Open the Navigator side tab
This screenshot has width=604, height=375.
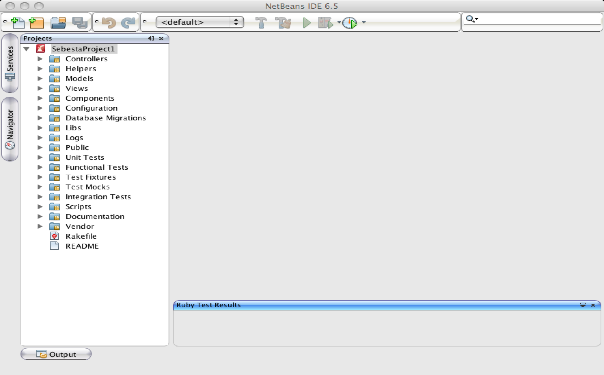[10, 129]
